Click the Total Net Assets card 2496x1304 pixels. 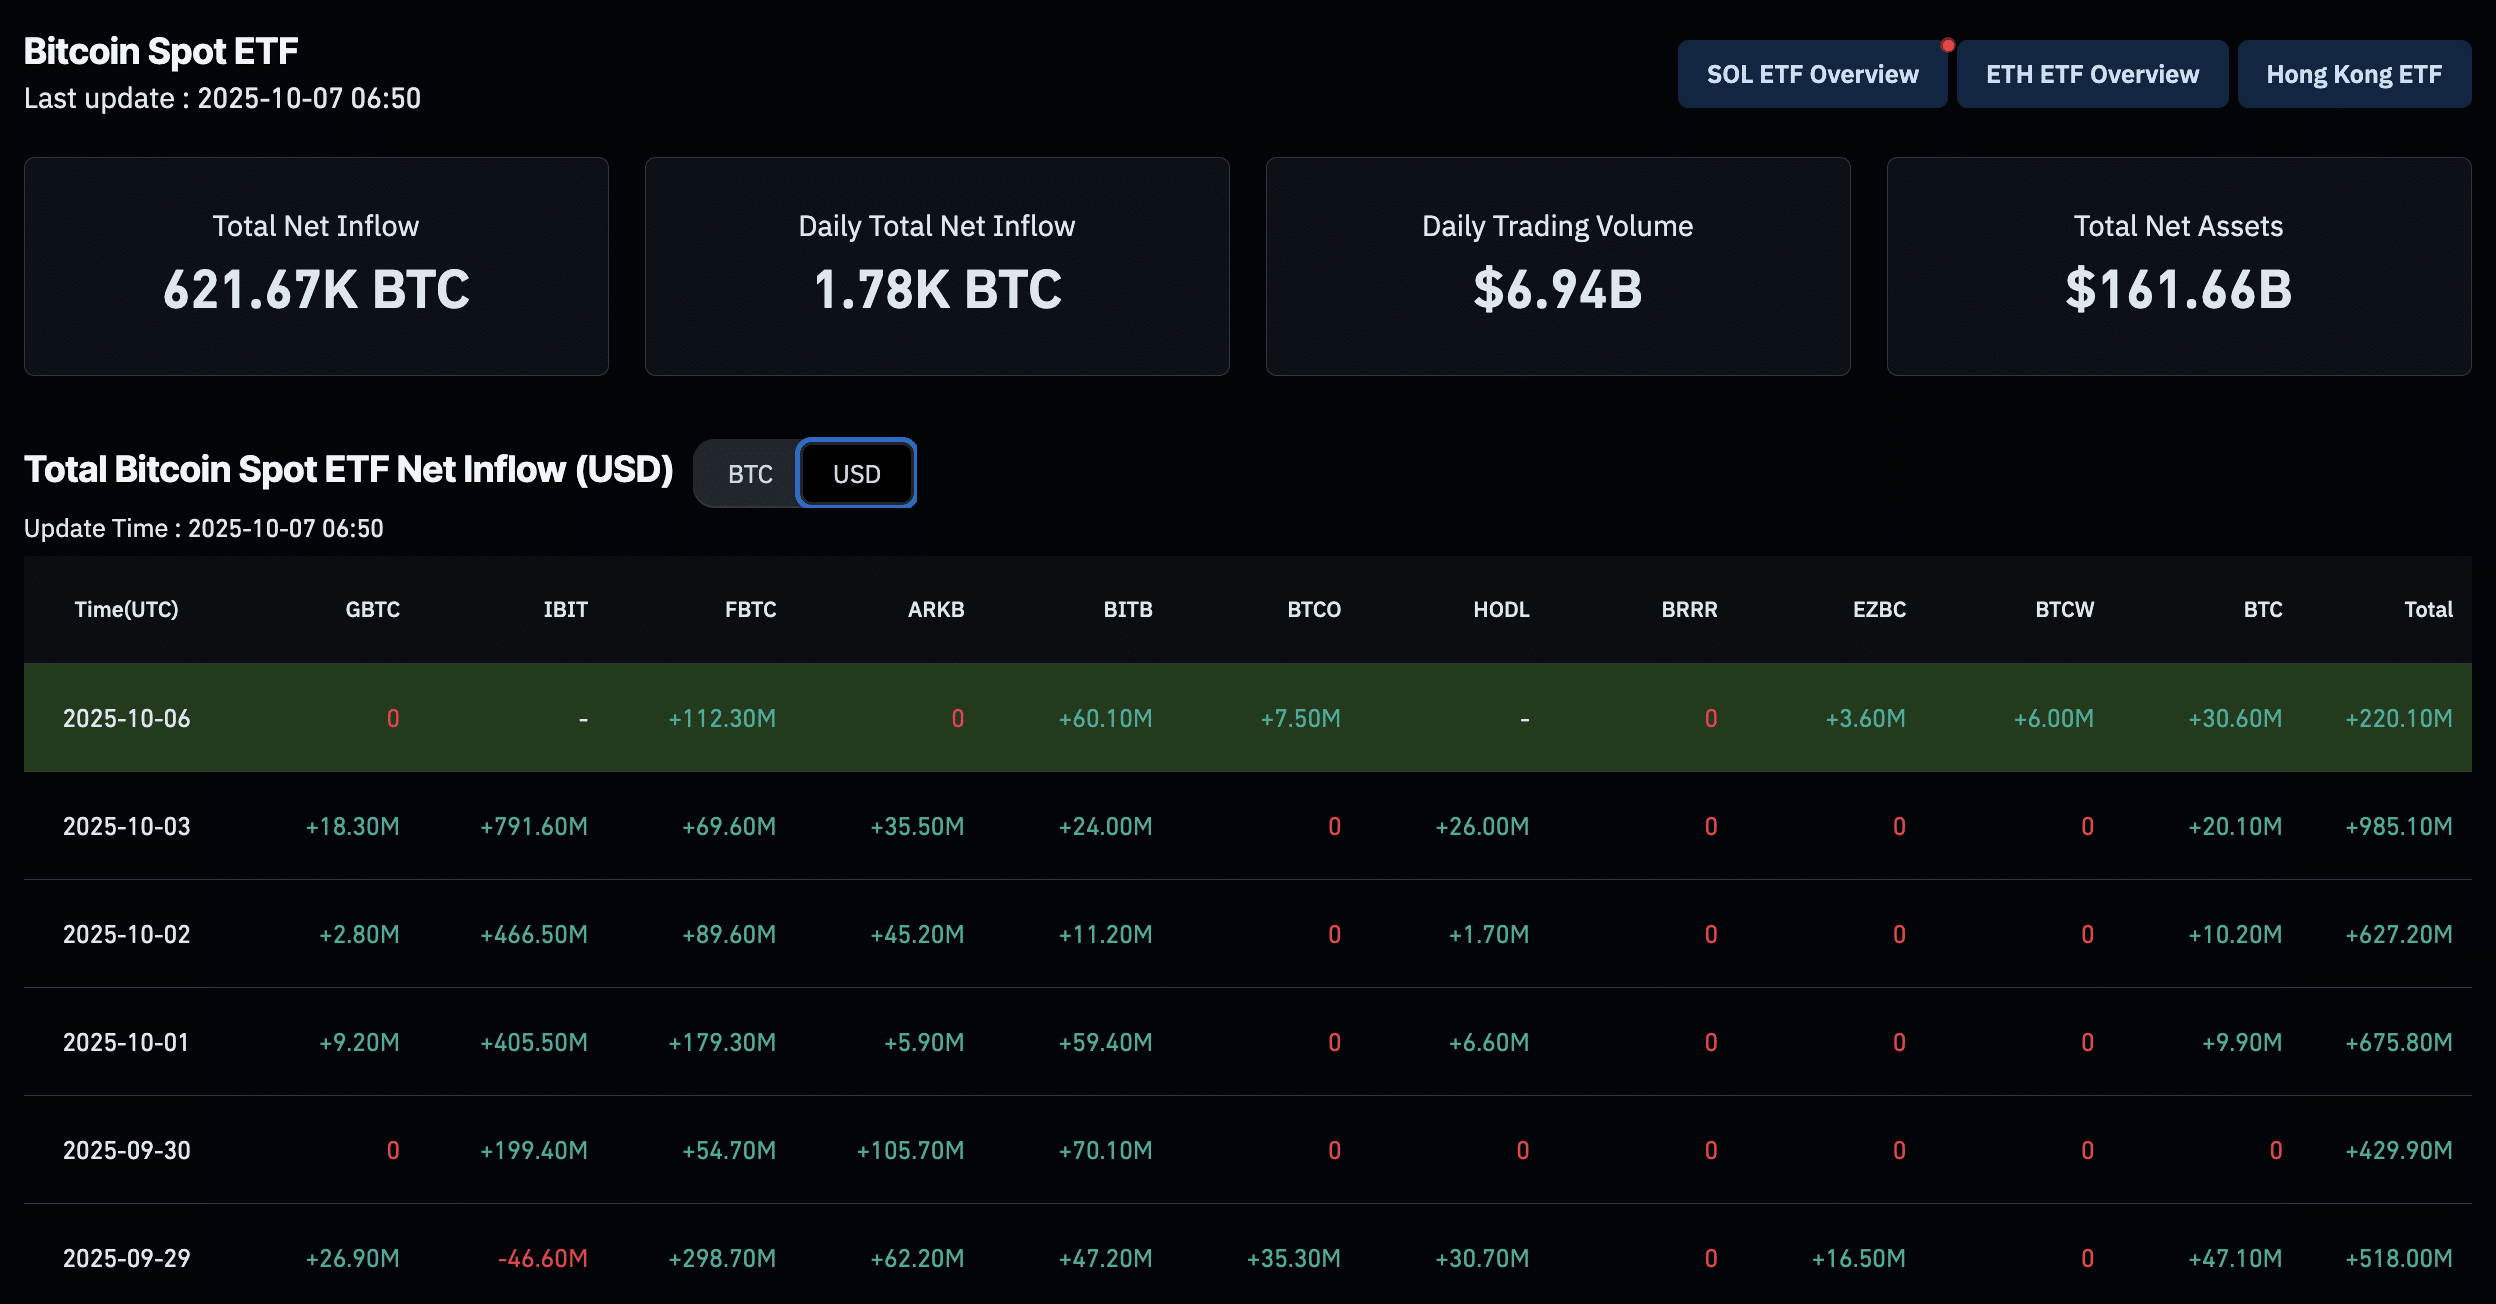coord(2179,266)
